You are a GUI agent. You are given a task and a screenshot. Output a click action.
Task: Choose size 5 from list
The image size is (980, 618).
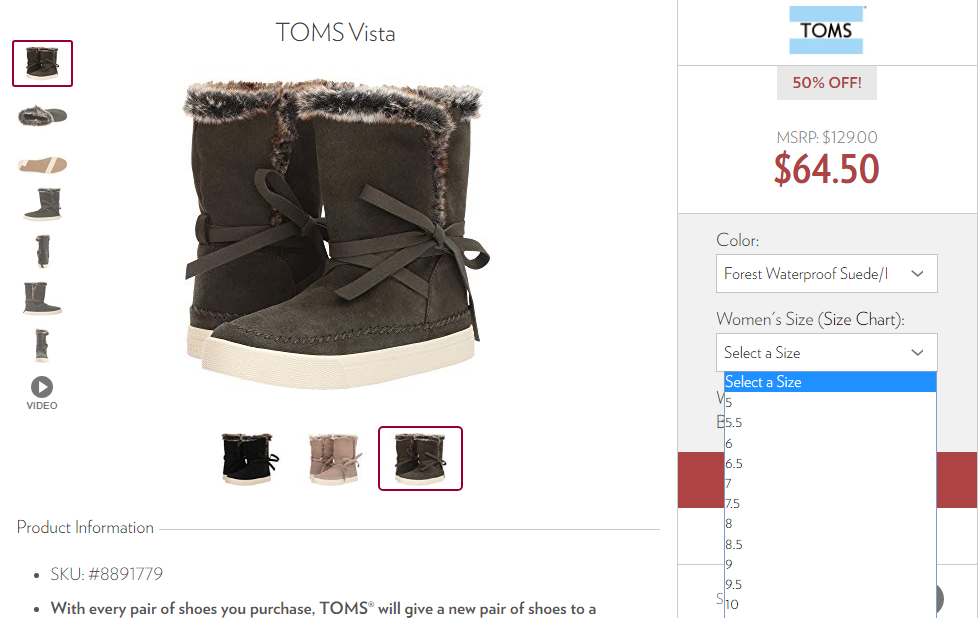pyautogui.click(x=830, y=402)
